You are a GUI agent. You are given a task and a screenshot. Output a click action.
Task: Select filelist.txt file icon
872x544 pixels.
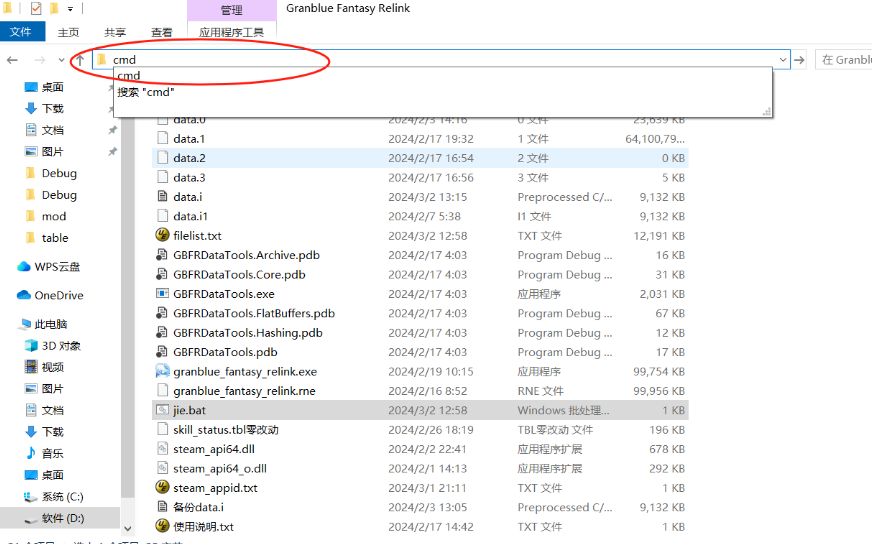coord(162,235)
